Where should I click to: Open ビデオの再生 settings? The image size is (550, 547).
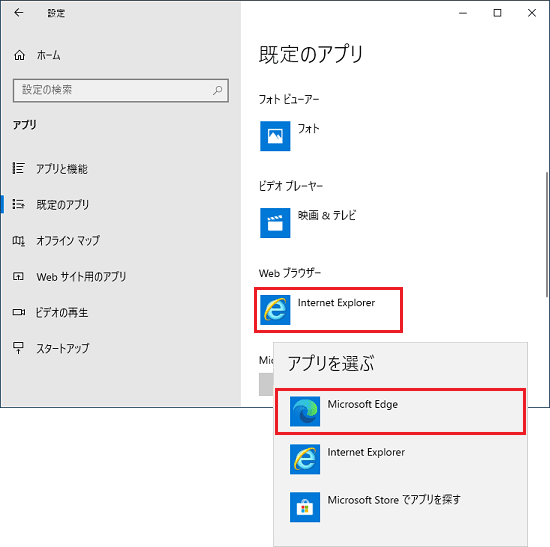tap(50, 312)
